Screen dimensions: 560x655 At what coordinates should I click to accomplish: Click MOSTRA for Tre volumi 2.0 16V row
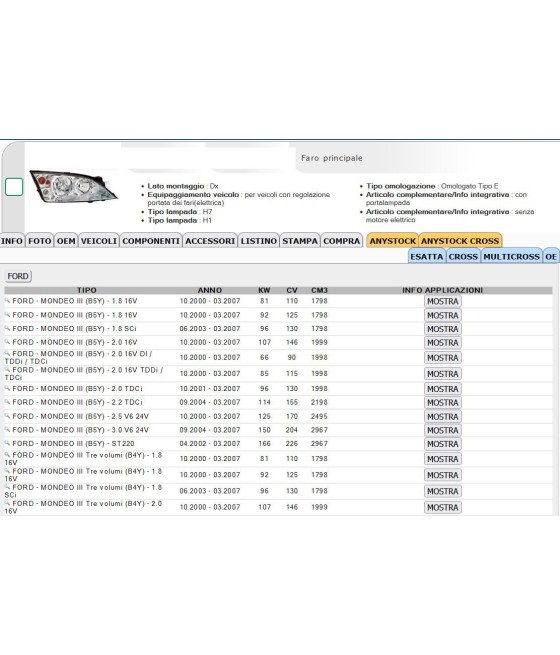pyautogui.click(x=443, y=508)
